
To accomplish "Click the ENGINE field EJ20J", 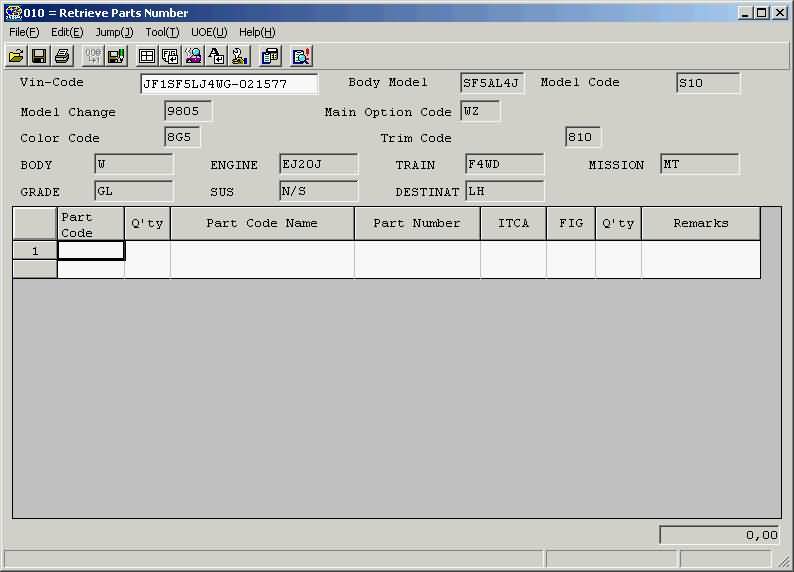I will point(319,164).
